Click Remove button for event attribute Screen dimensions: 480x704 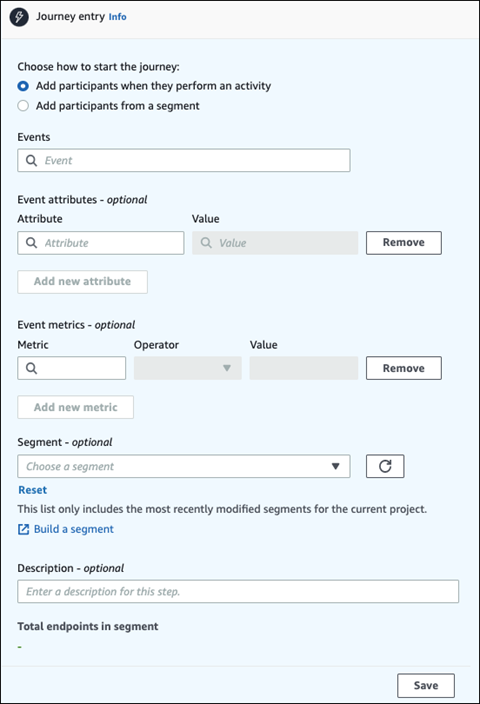click(404, 243)
